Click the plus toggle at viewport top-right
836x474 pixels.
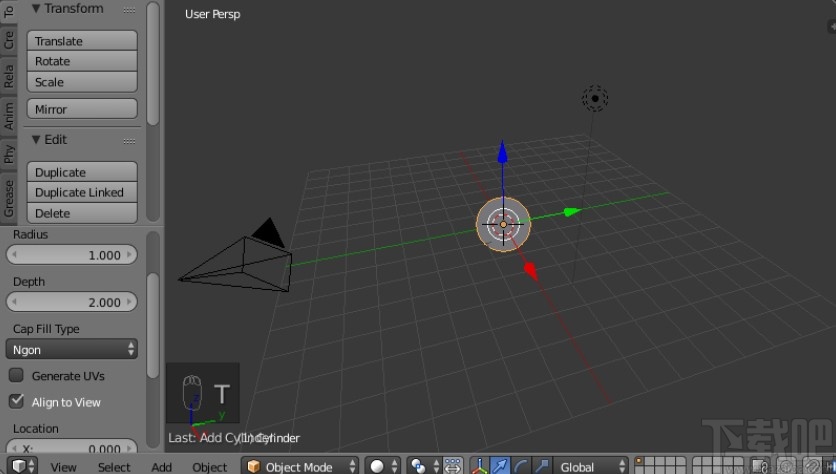[831, 26]
